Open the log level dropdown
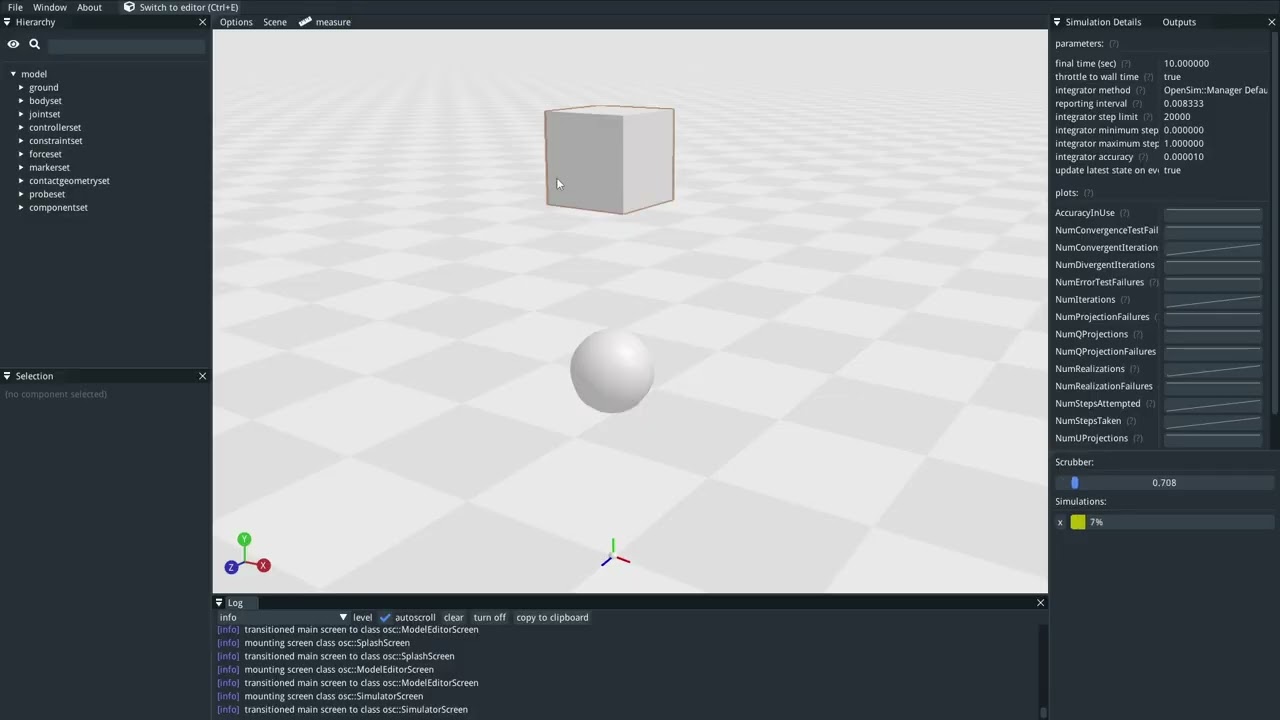 pyautogui.click(x=284, y=618)
